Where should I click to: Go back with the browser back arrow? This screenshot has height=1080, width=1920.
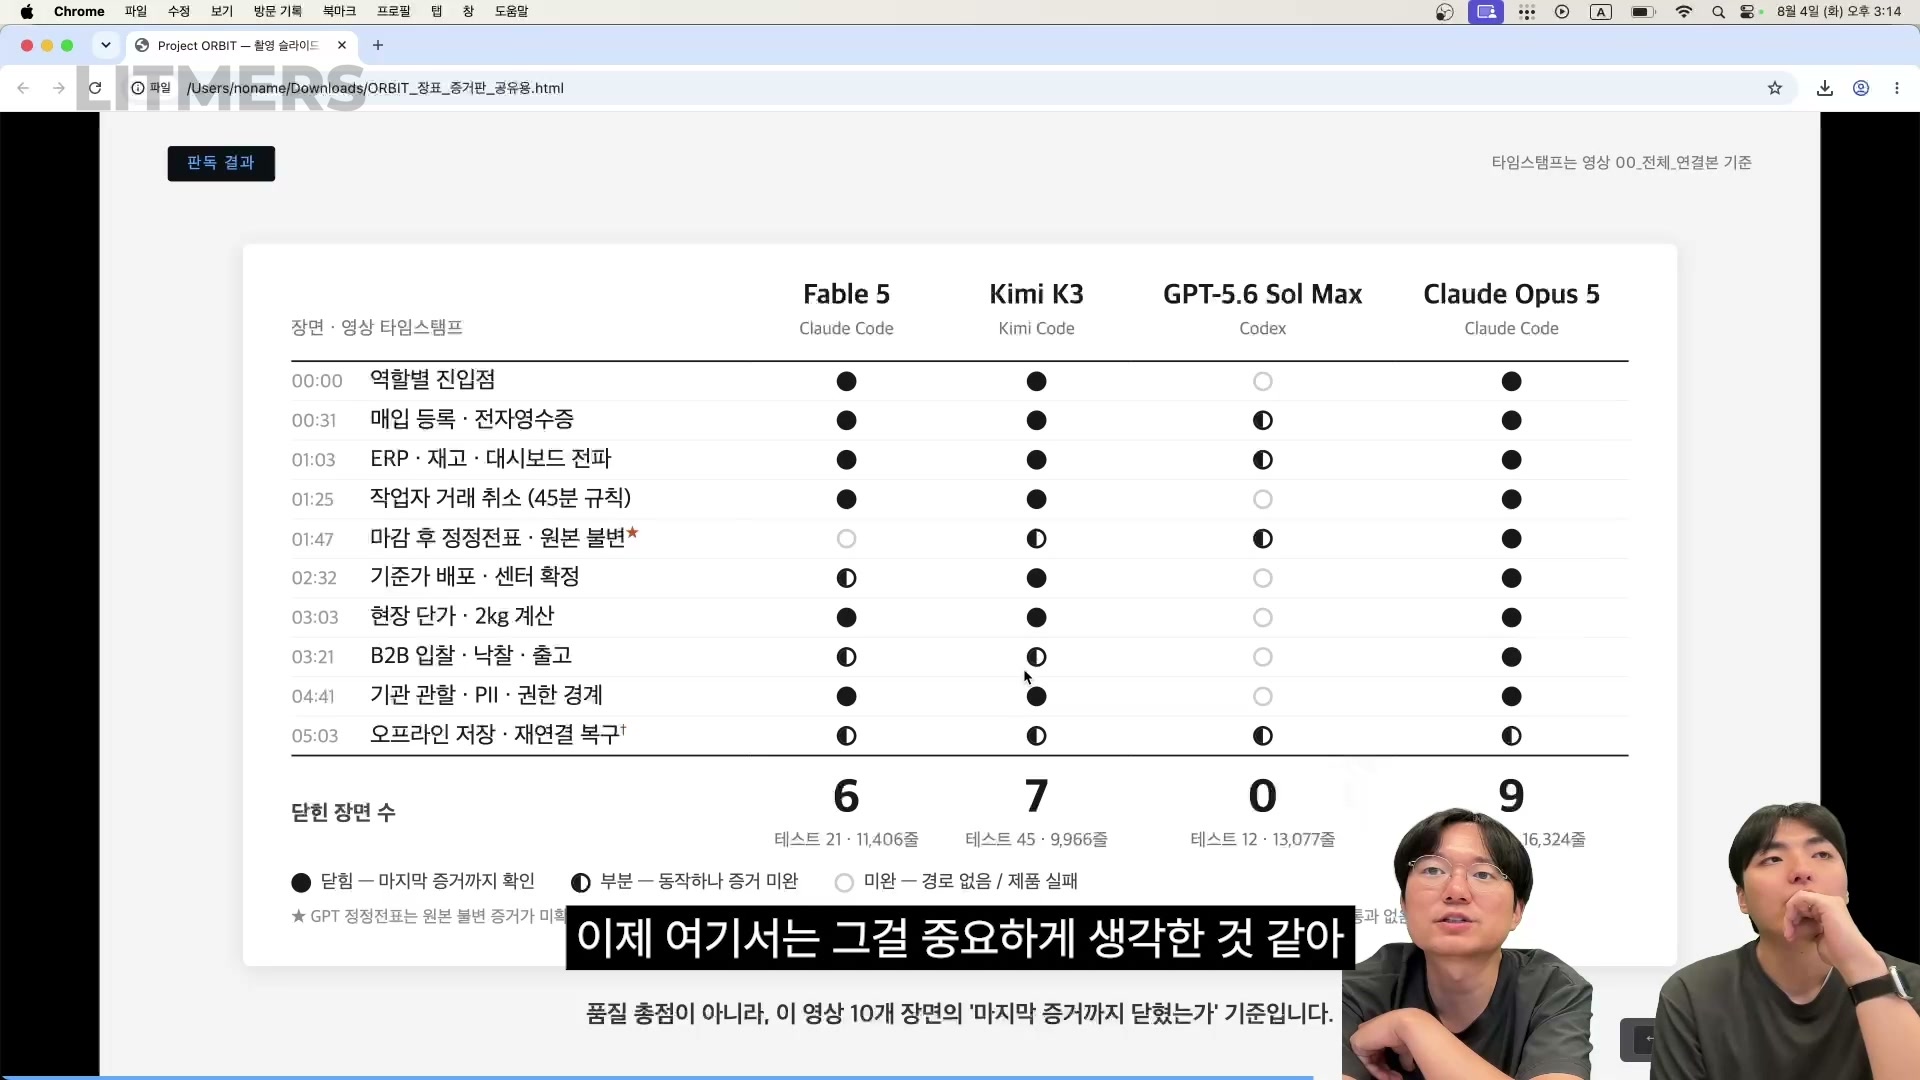coord(23,88)
